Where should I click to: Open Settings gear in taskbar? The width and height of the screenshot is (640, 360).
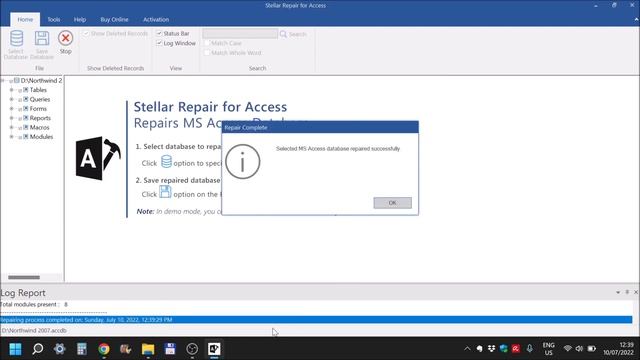[60, 349]
